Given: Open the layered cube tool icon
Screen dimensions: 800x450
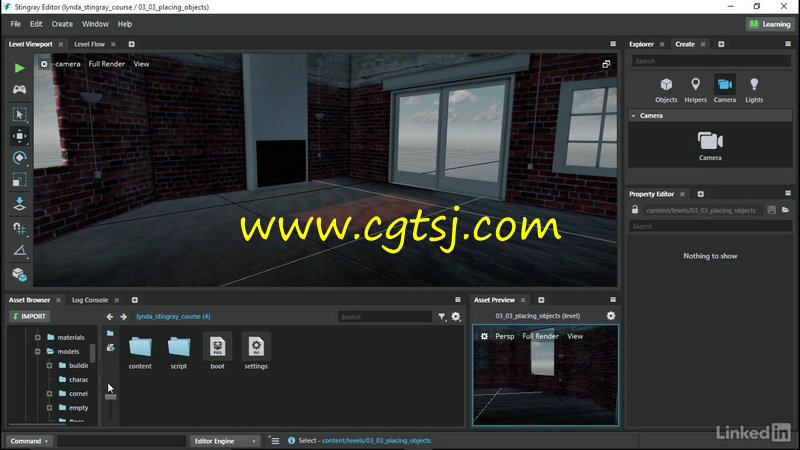Looking at the screenshot, I should [x=19, y=274].
